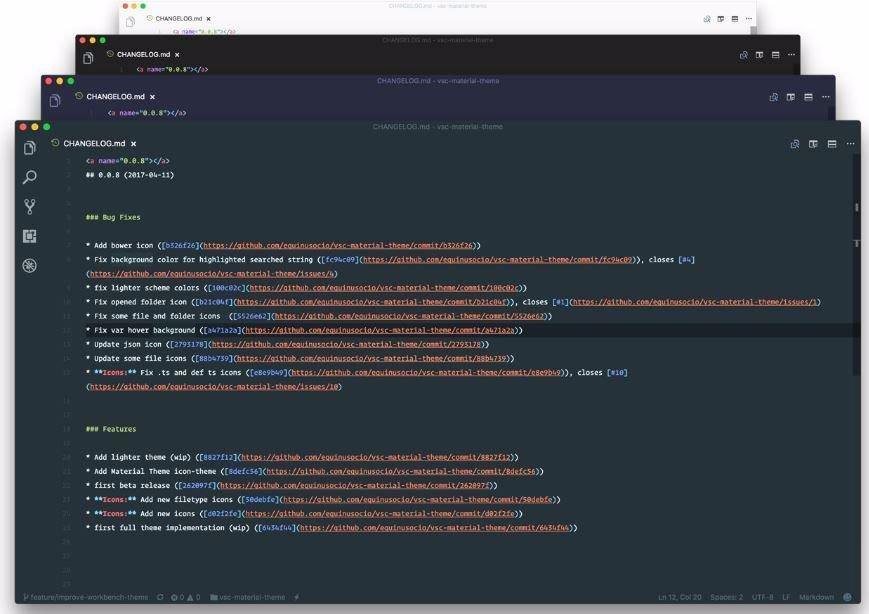Open Explorer icon in purple window
The width and height of the screenshot is (869, 614).
[x=54, y=101]
